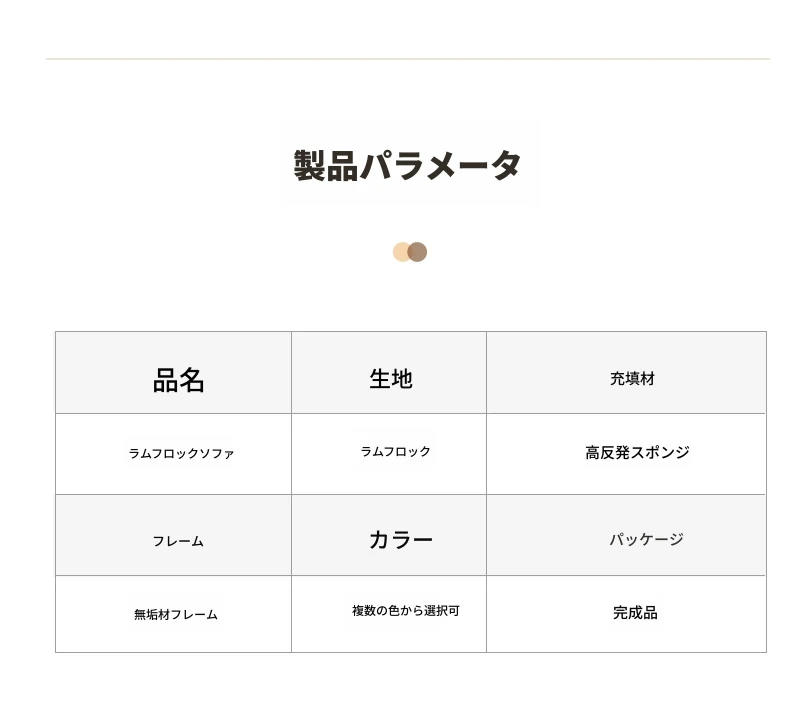This screenshot has width=790, height=704.
Task: Click the フレーム label cell
Action: (173, 535)
